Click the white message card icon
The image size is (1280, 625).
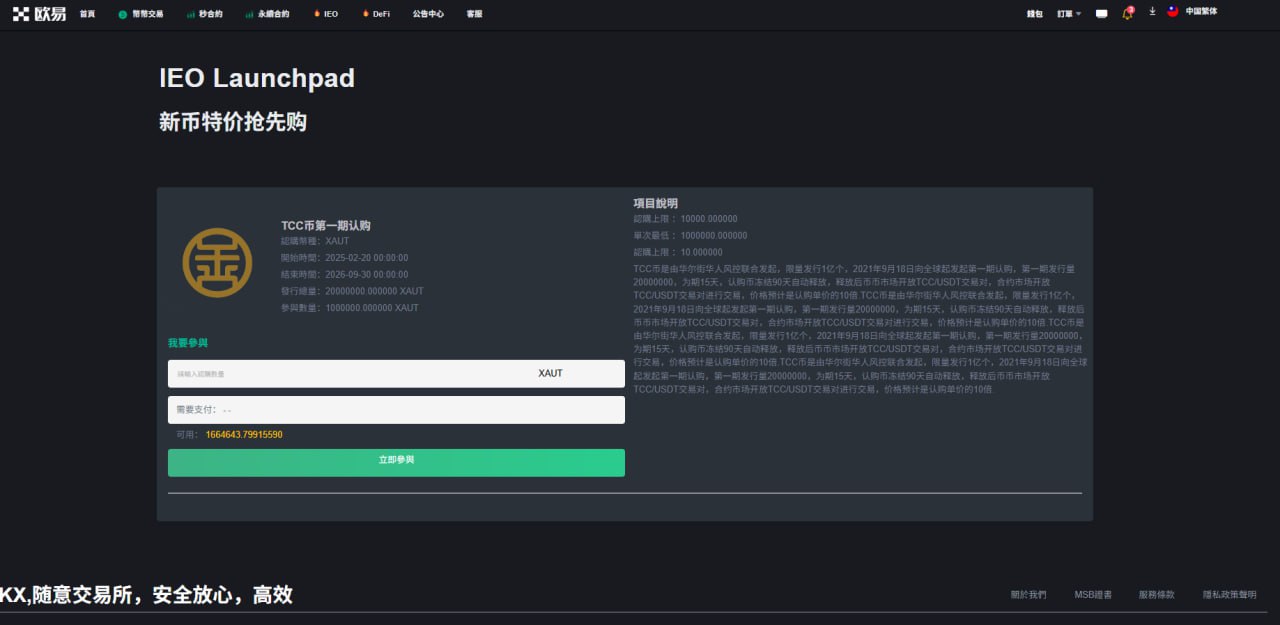1102,14
